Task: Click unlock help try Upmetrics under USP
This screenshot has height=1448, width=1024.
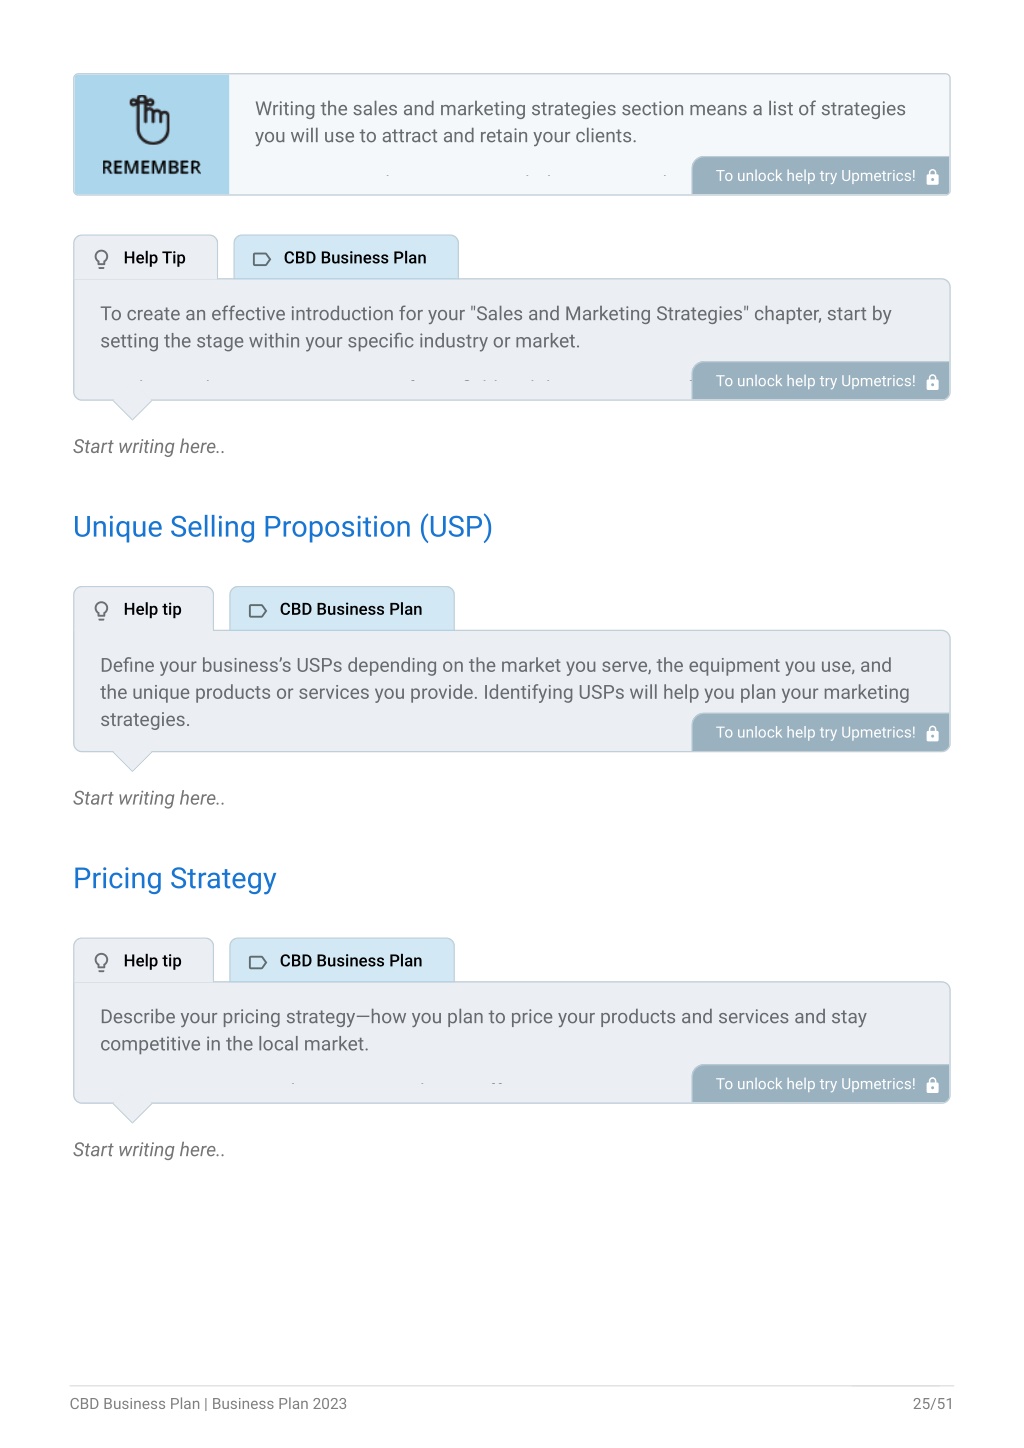Action: coord(821,733)
